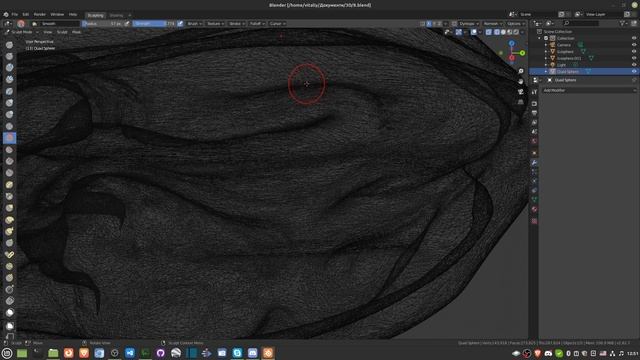The width and height of the screenshot is (640, 360).
Task: Open the Options dropdown
Action: pos(516,24)
